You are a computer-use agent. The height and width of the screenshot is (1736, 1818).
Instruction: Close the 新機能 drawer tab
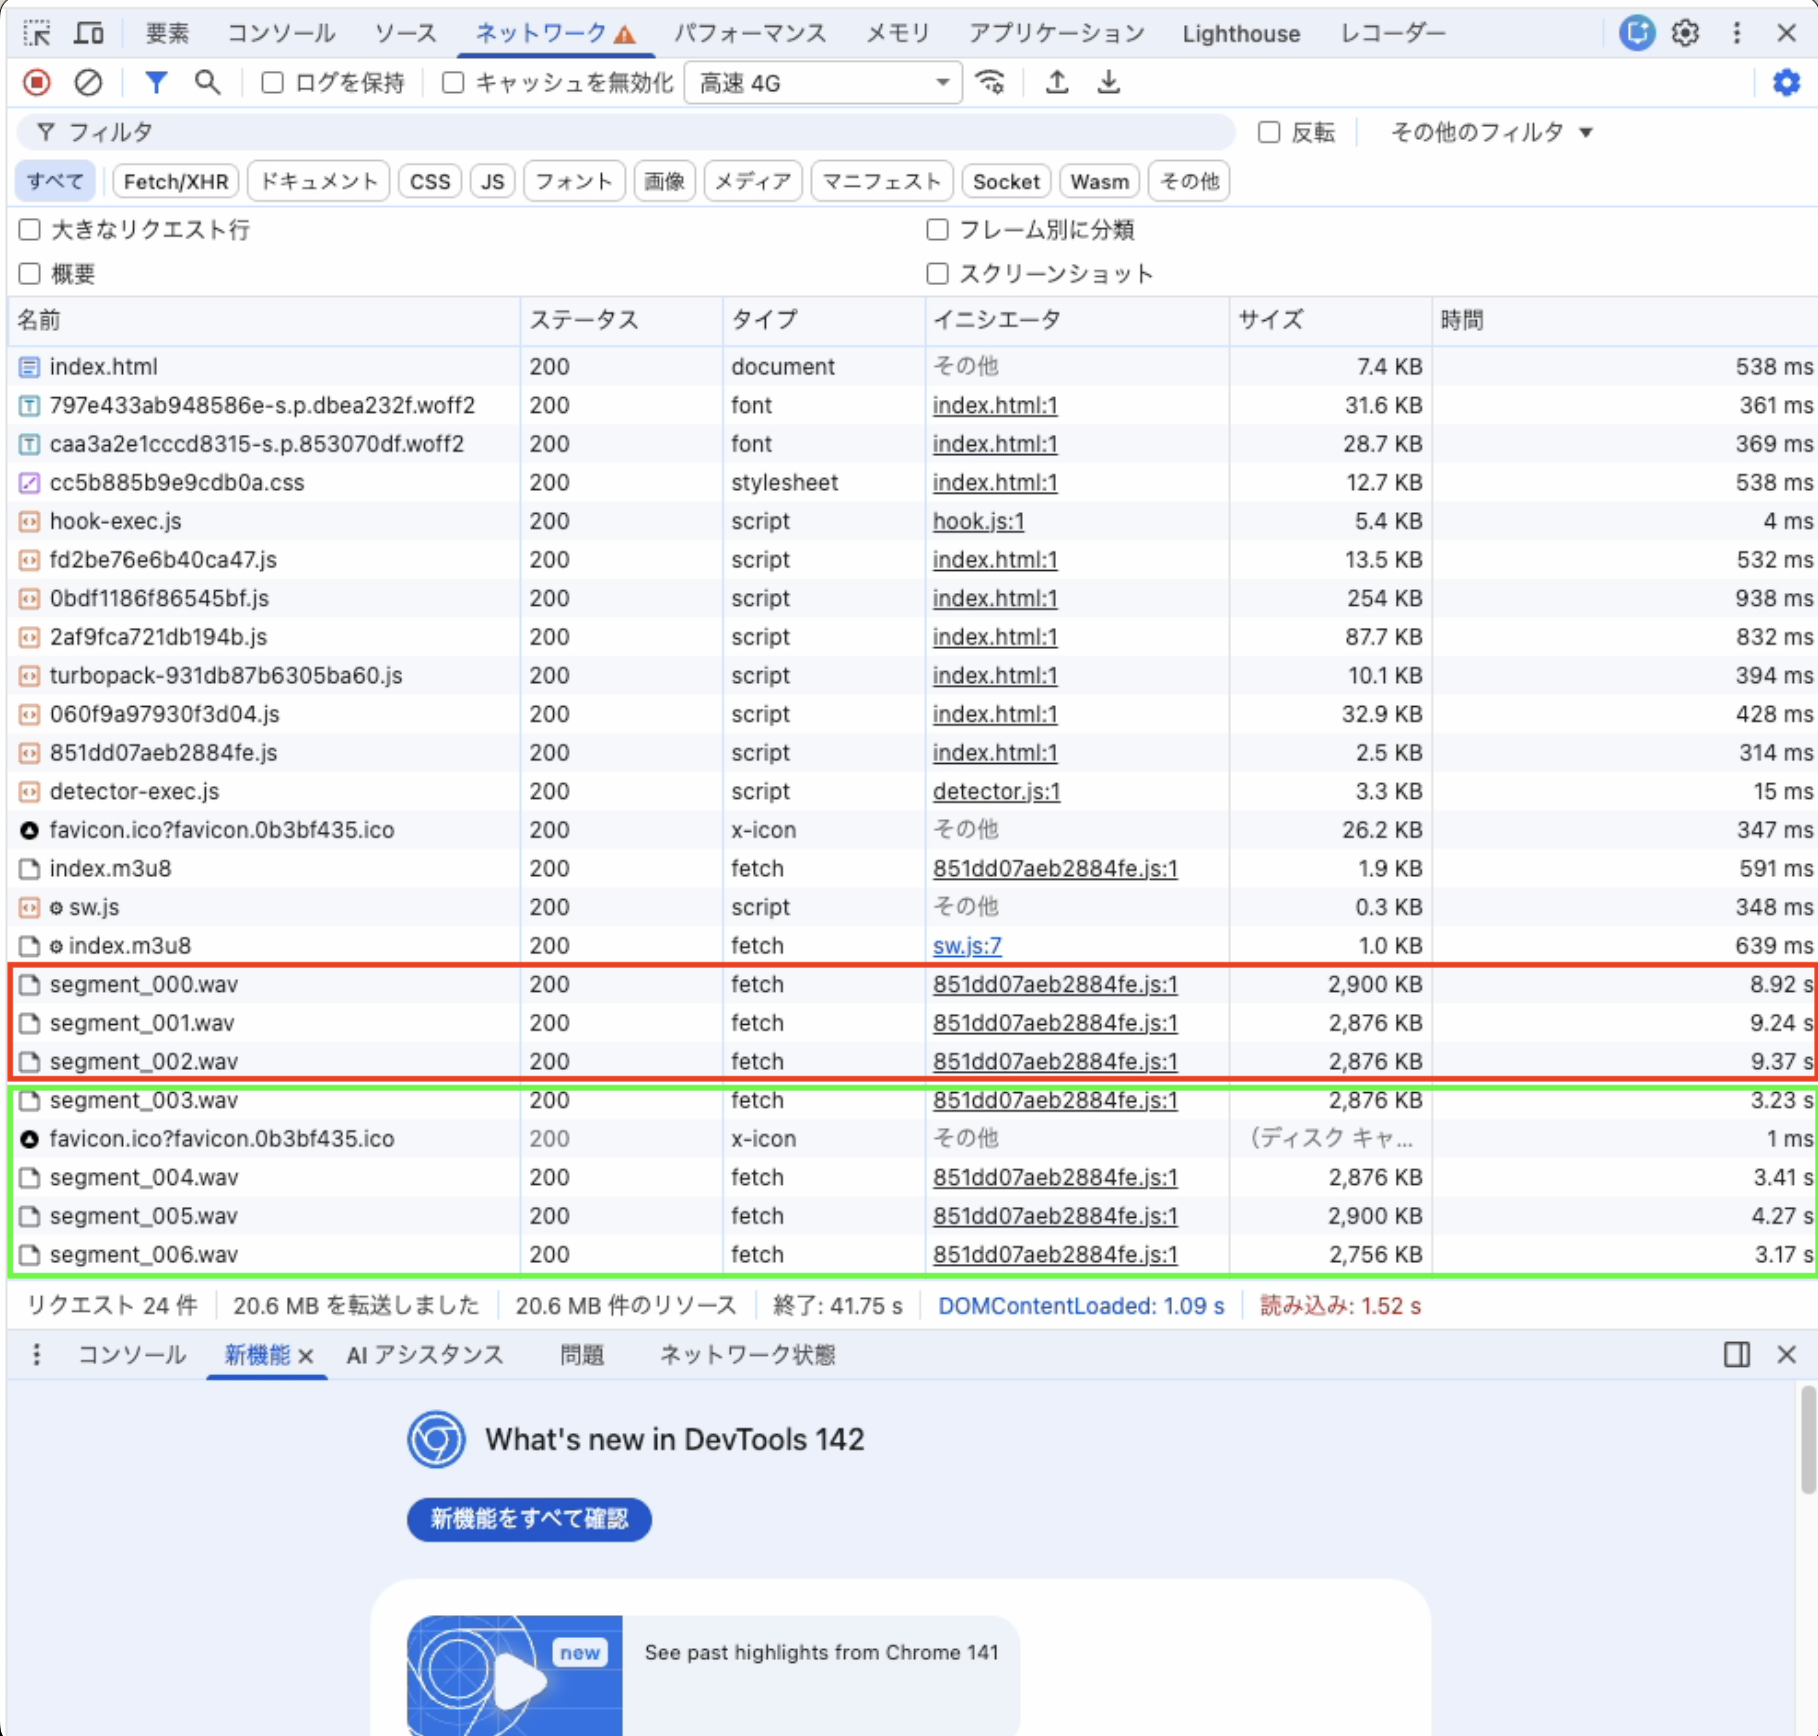[306, 1355]
